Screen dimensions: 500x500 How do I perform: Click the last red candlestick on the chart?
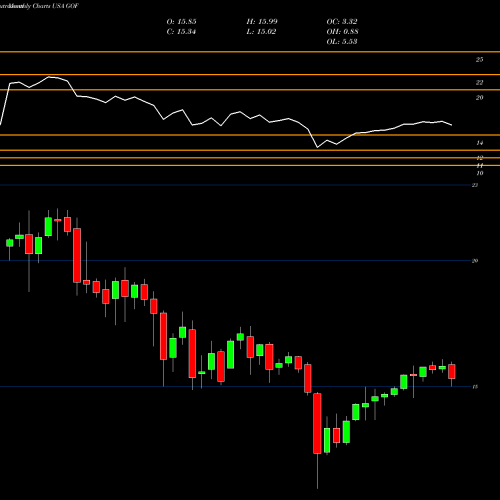click(452, 371)
